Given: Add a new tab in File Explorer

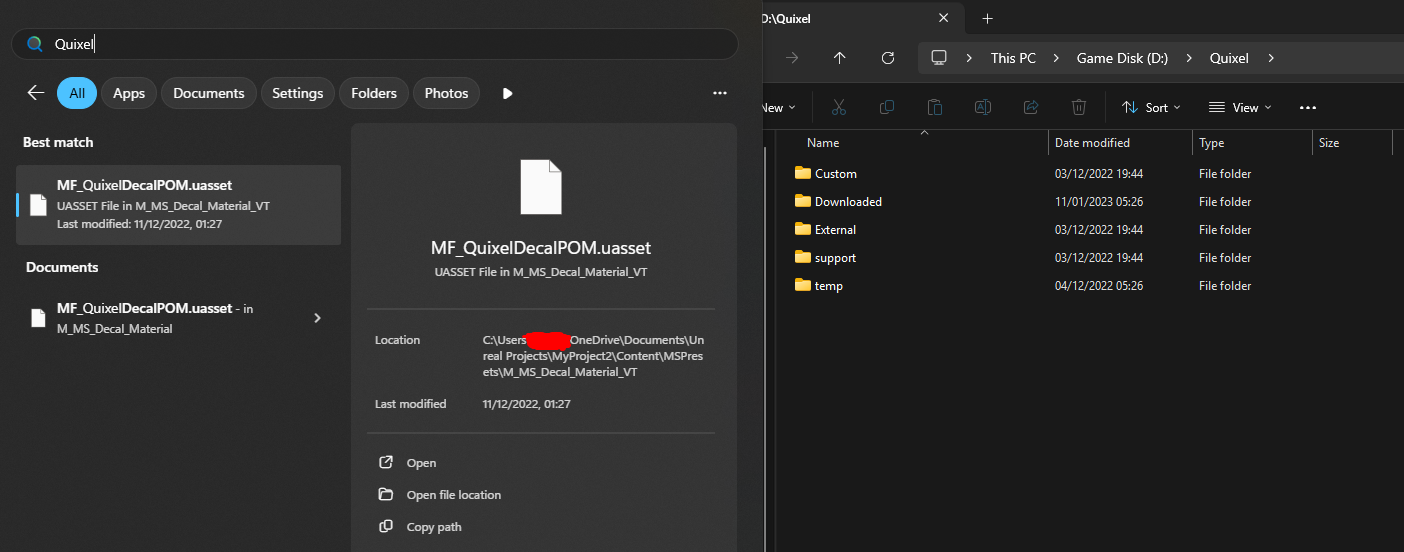Looking at the screenshot, I should pos(988,18).
